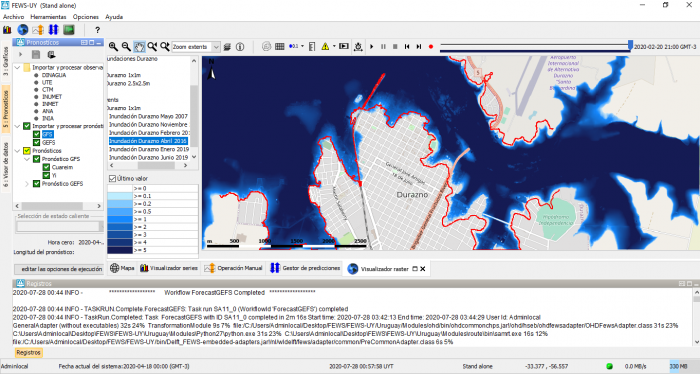700x374 pixels.
Task: Click the save icon in Pronosticos panel
Action: click(x=36, y=54)
